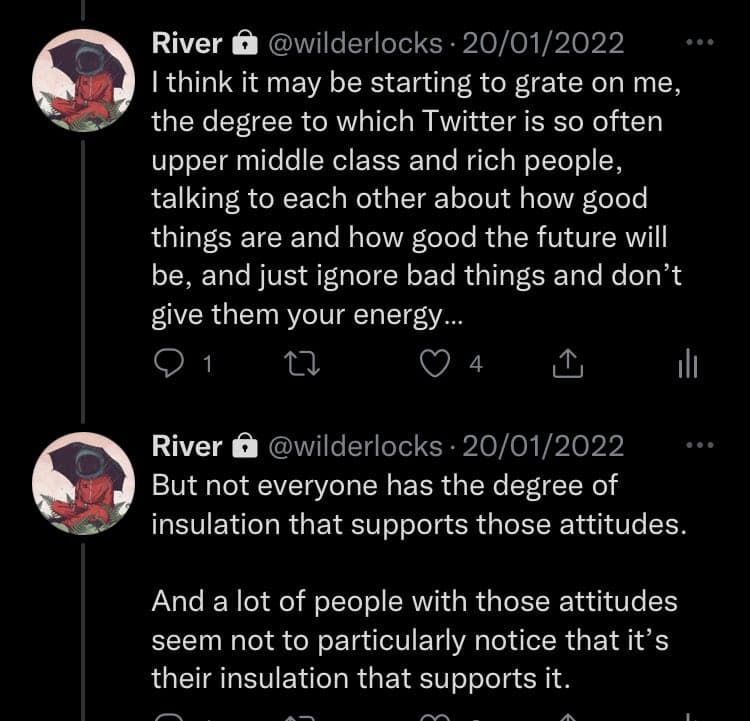Open the 20/01/2022 date of the 'I think' tweet

[543, 44]
